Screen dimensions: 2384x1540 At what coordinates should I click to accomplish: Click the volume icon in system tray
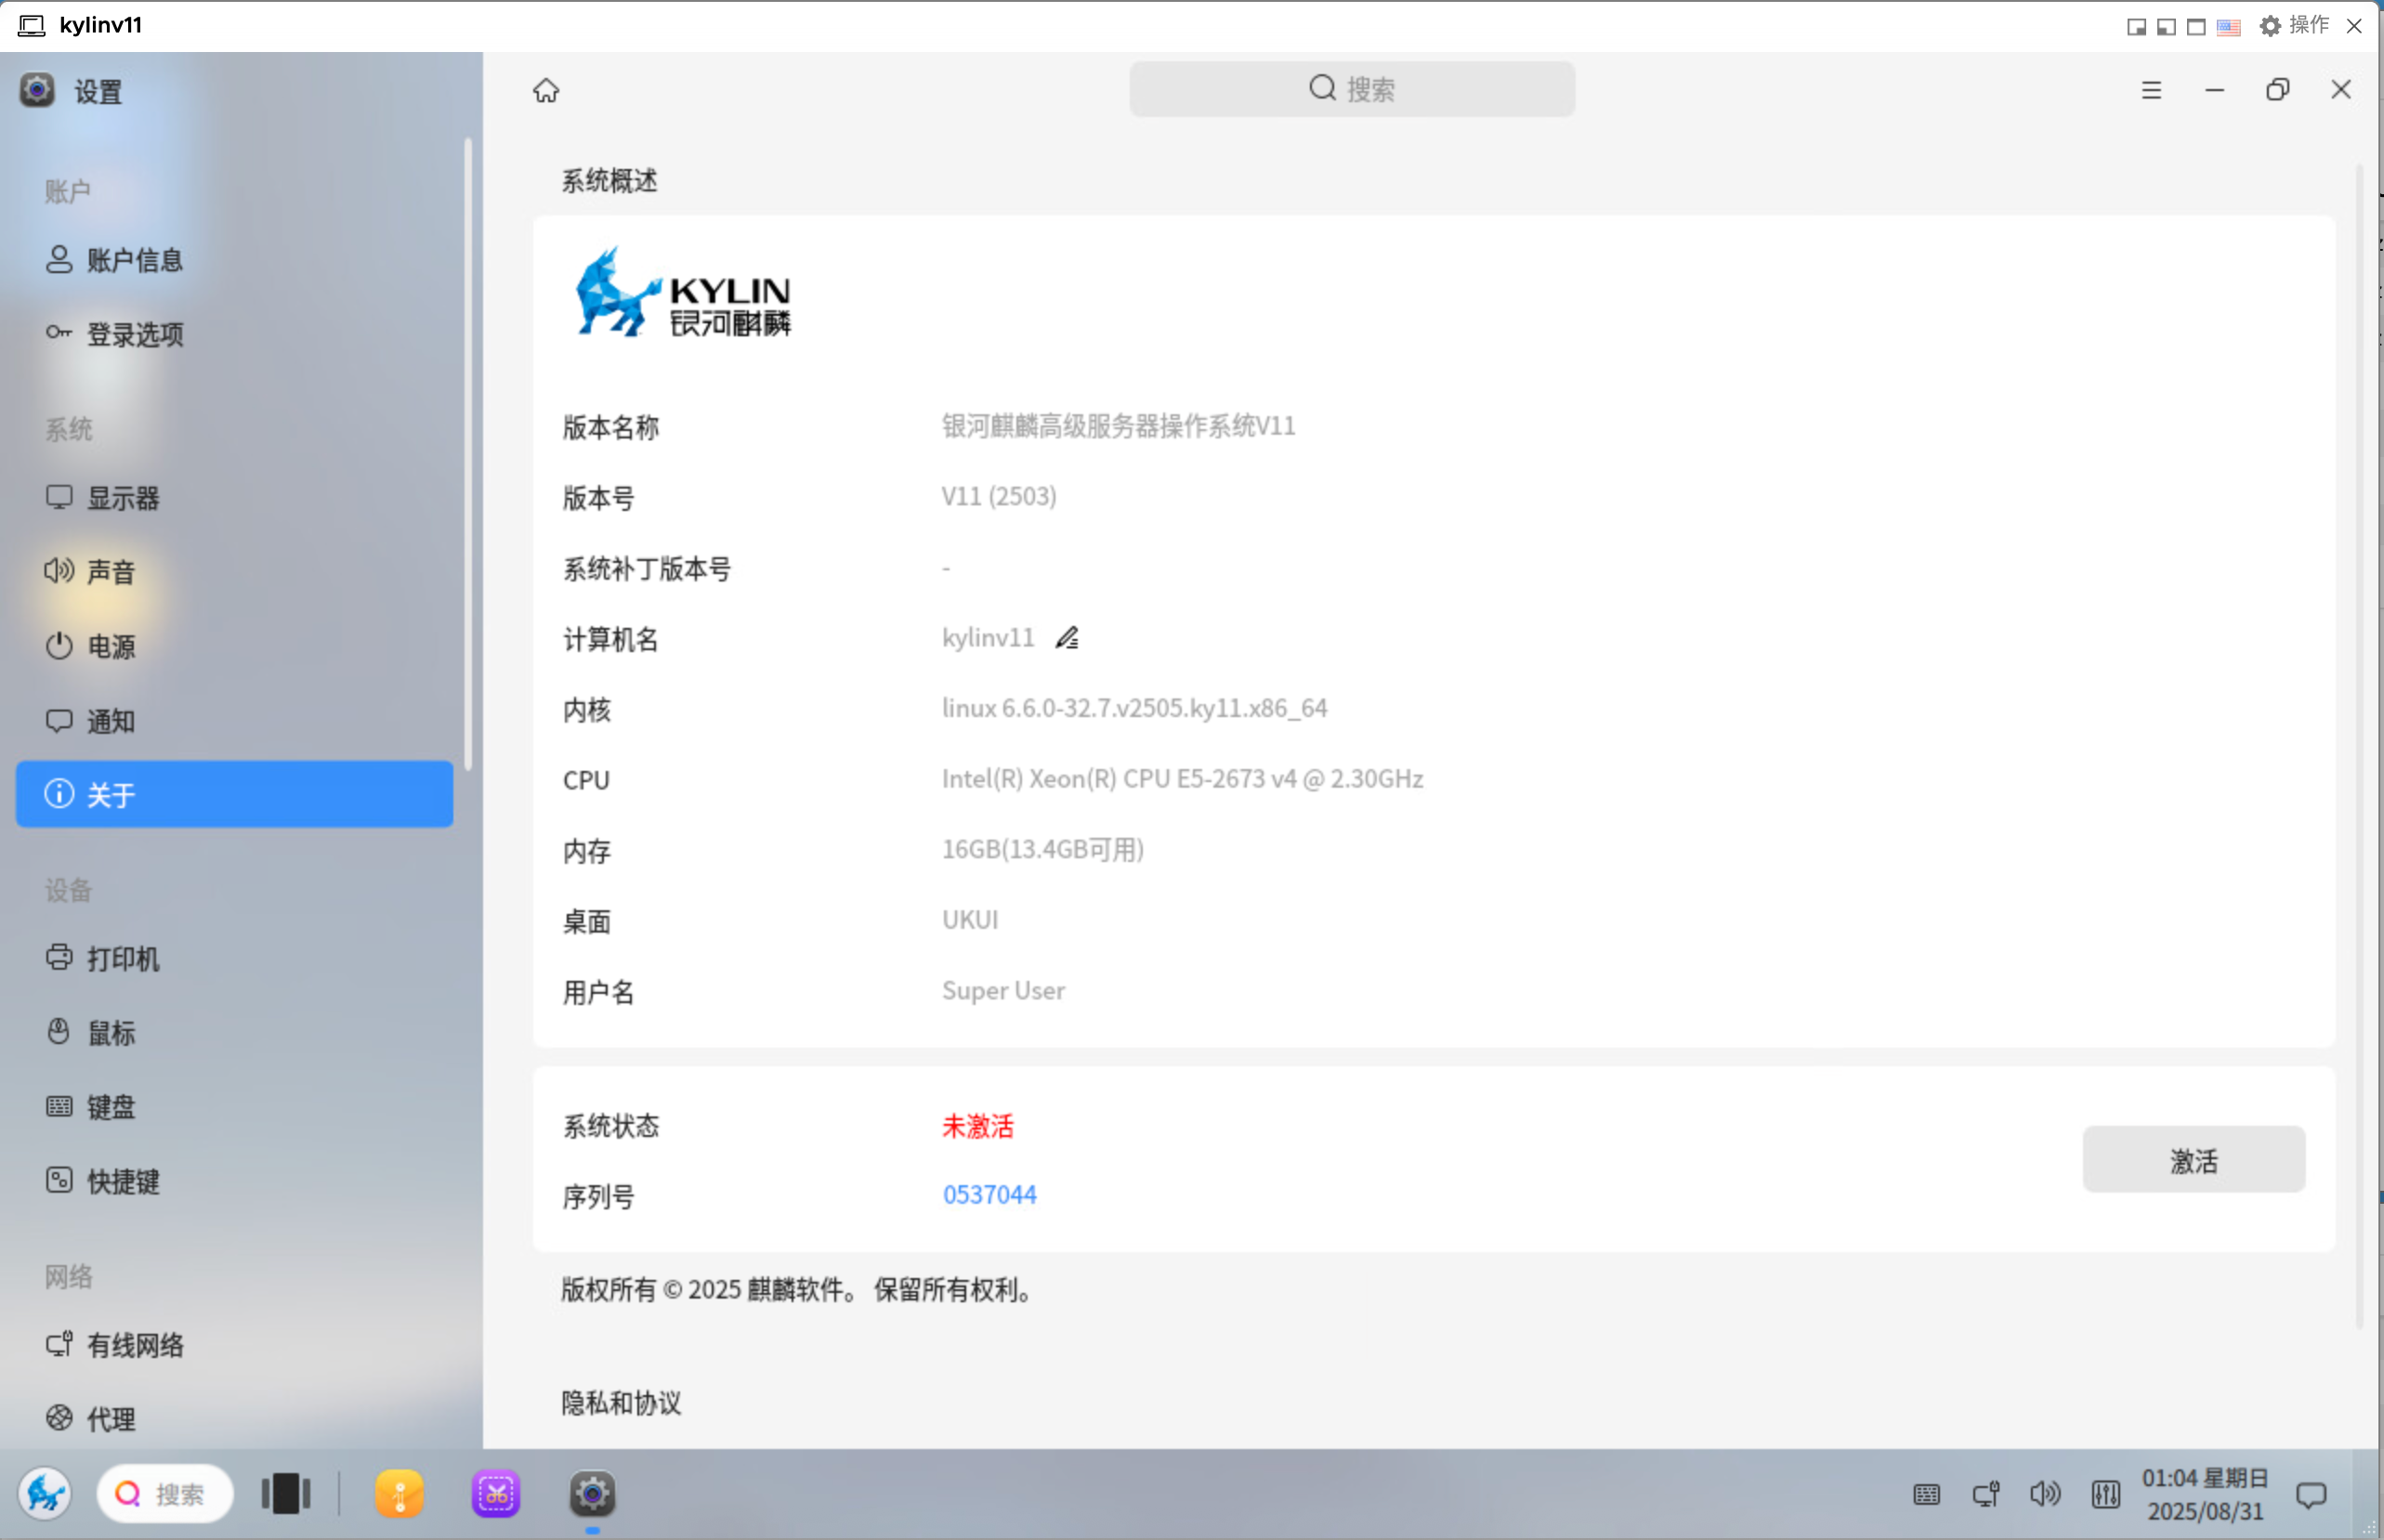pyautogui.click(x=2044, y=1494)
